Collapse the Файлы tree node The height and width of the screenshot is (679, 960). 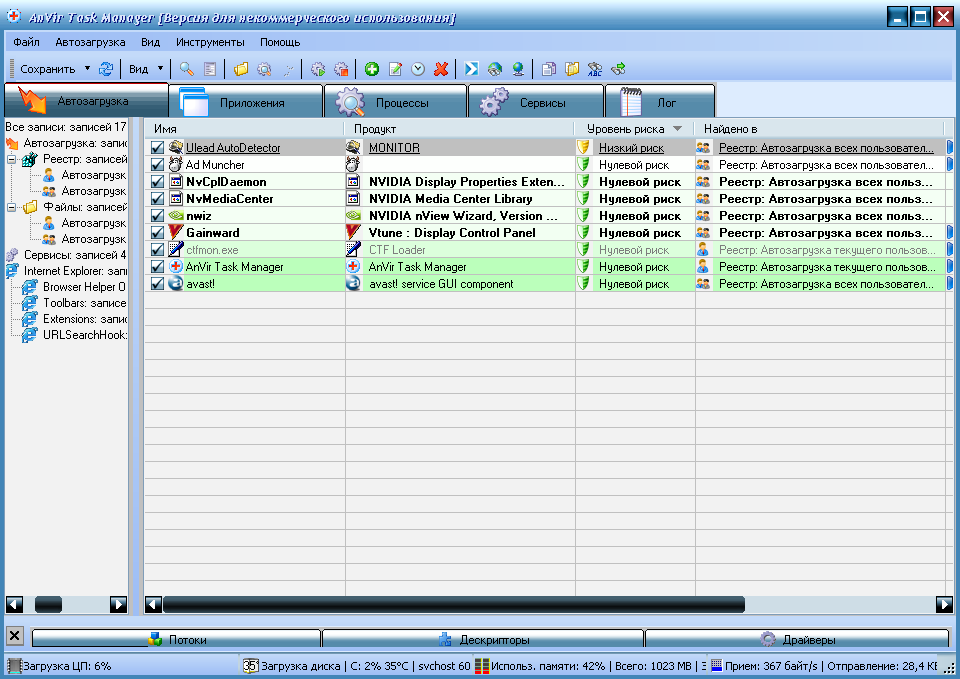tap(12, 207)
